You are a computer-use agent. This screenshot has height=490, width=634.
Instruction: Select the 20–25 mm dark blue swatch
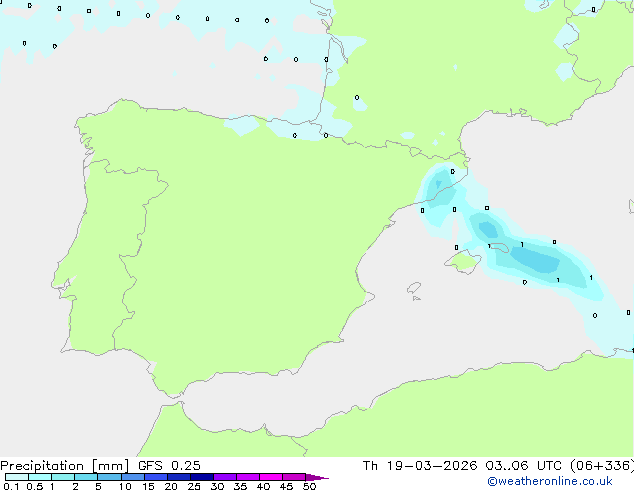point(179,477)
